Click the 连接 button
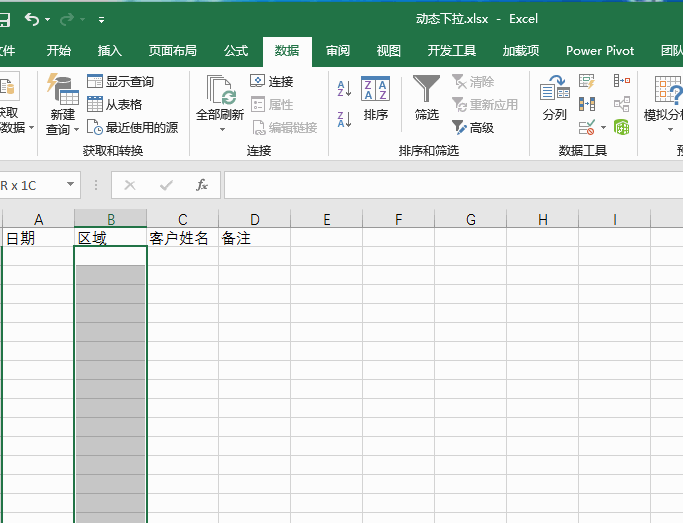This screenshot has height=523, width=683. point(272,81)
